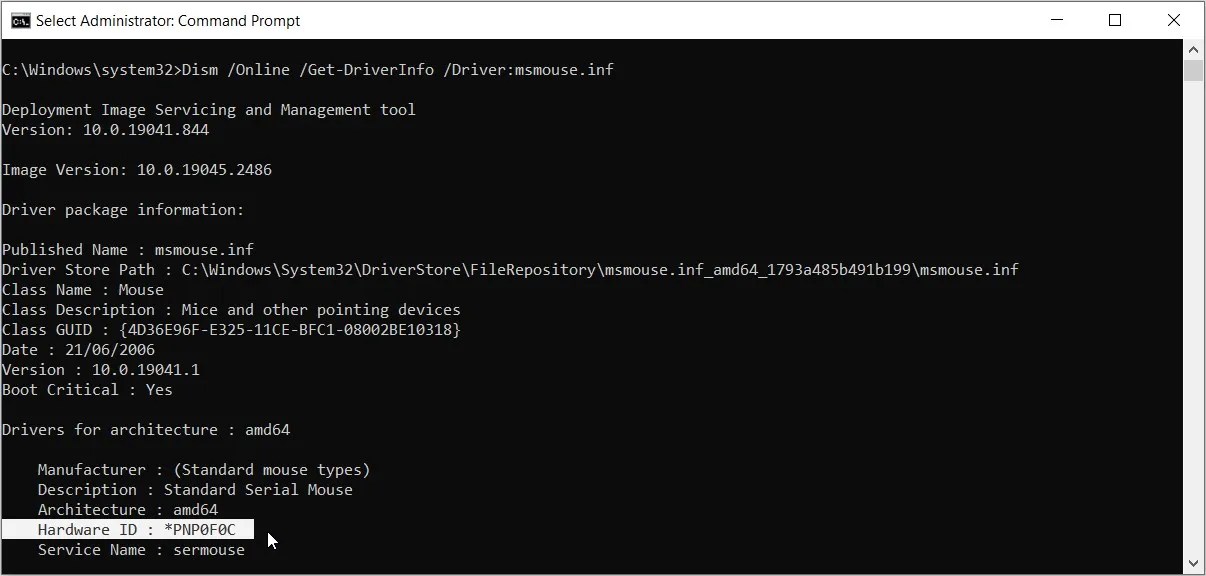The width and height of the screenshot is (1206, 576).
Task: Select the Driver Store Path text line
Action: coord(510,269)
